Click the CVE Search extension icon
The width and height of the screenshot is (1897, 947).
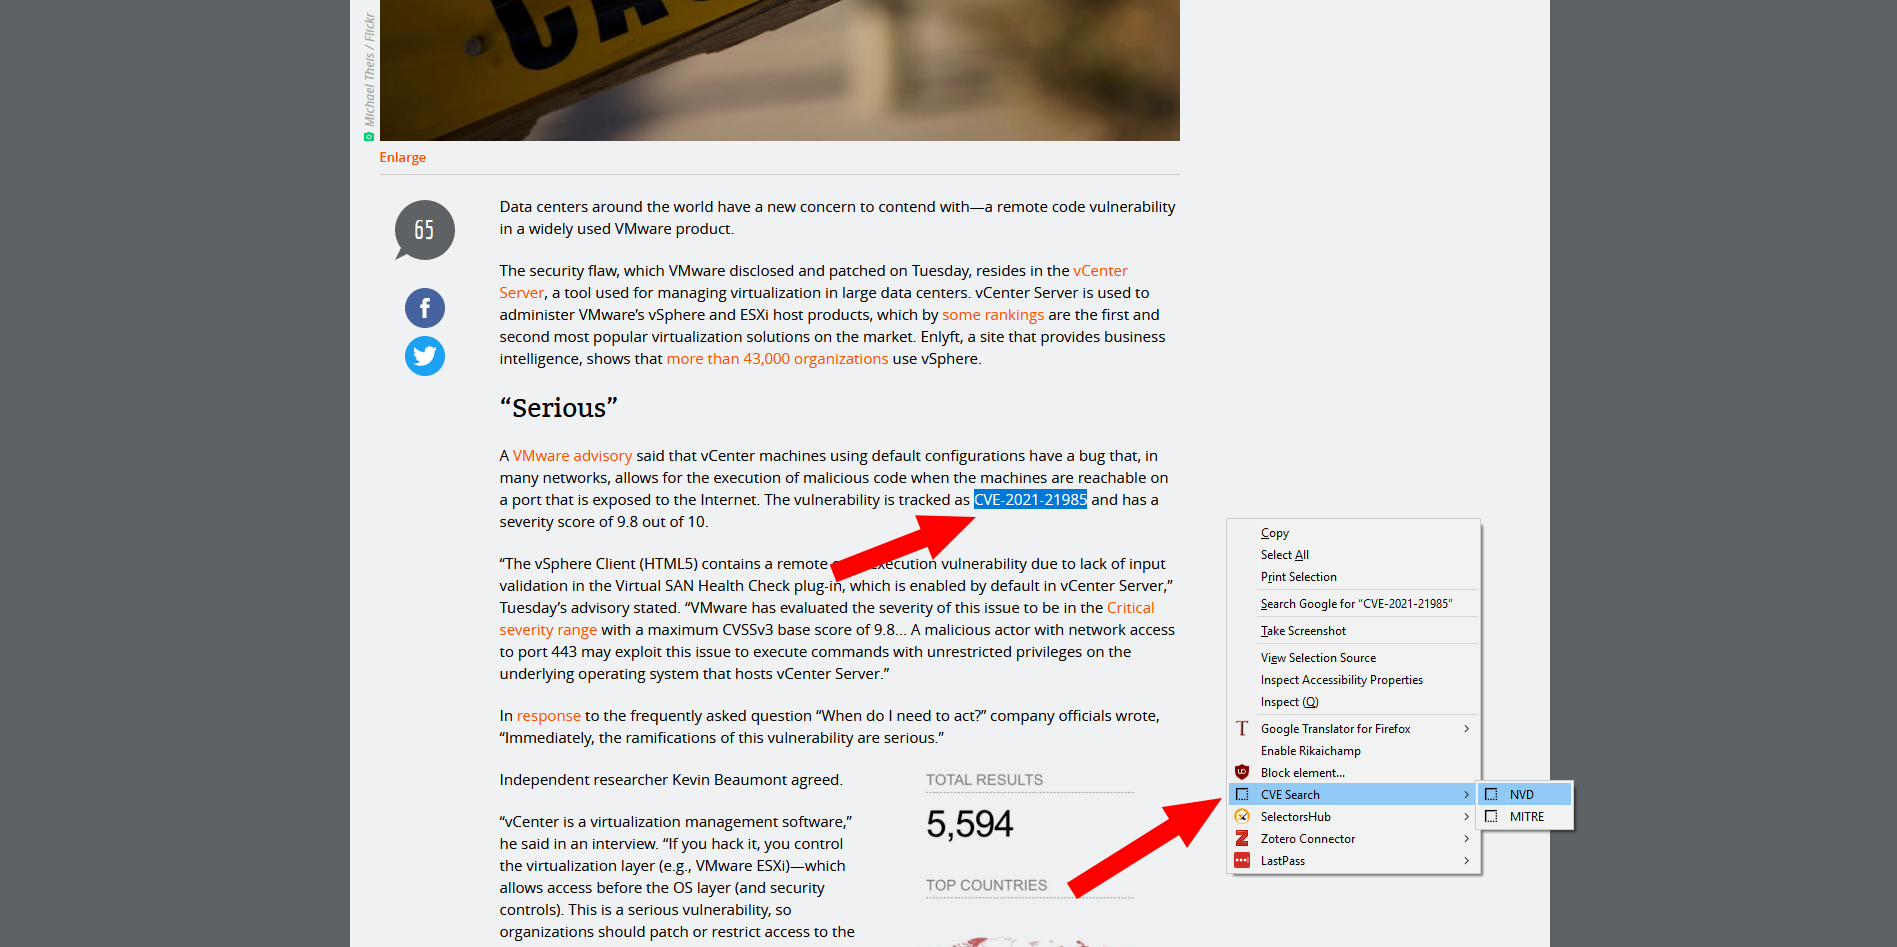click(x=1242, y=795)
